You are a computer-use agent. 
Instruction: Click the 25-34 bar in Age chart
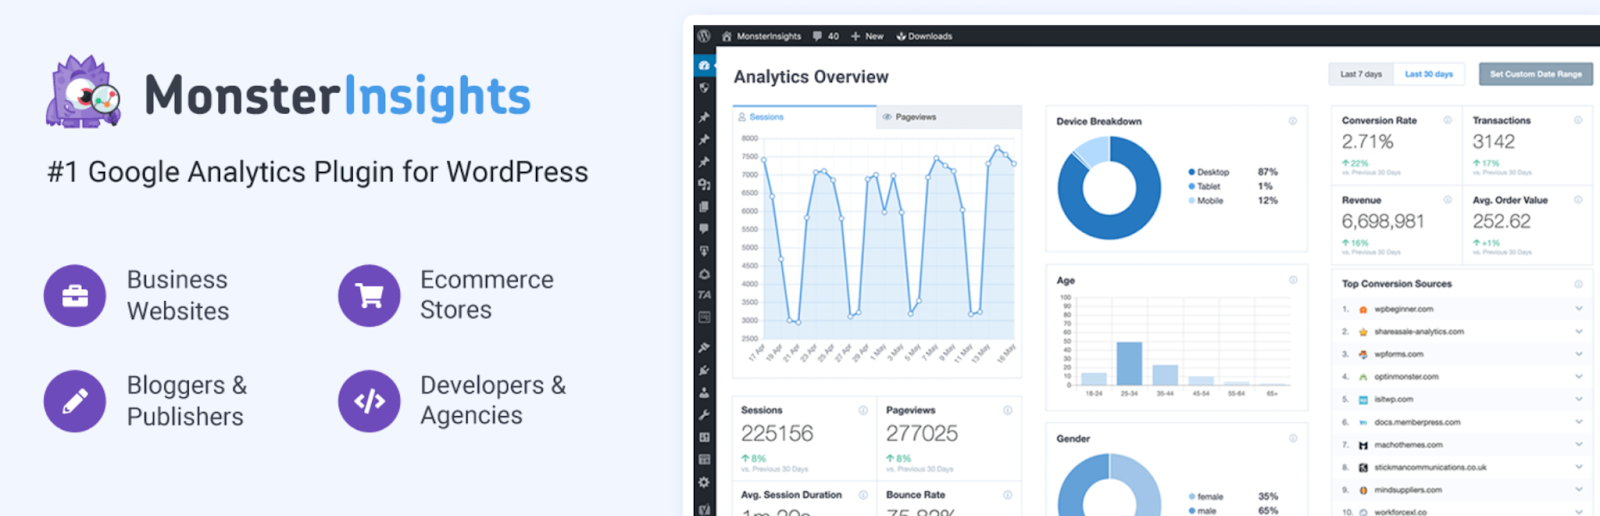tap(1129, 364)
